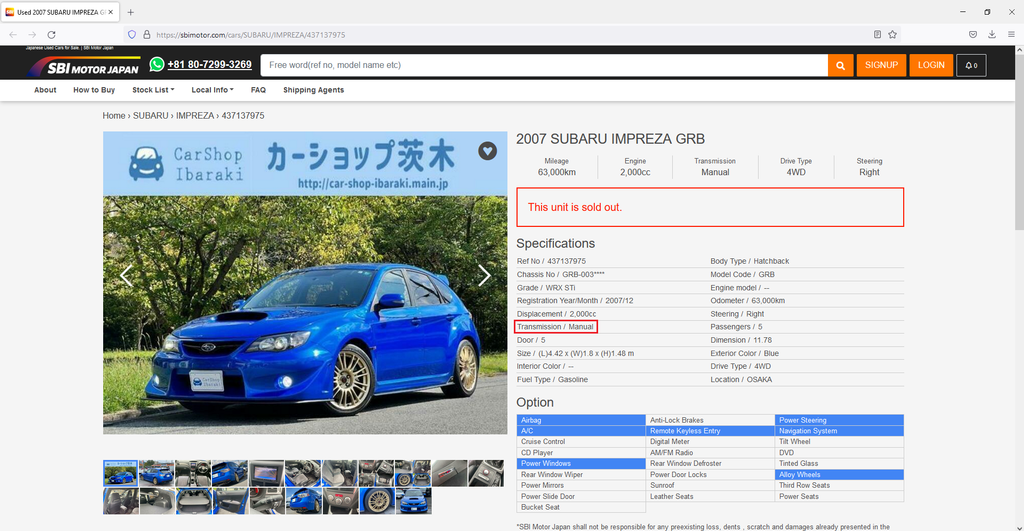Click the main blue Impreza photo

(305, 315)
